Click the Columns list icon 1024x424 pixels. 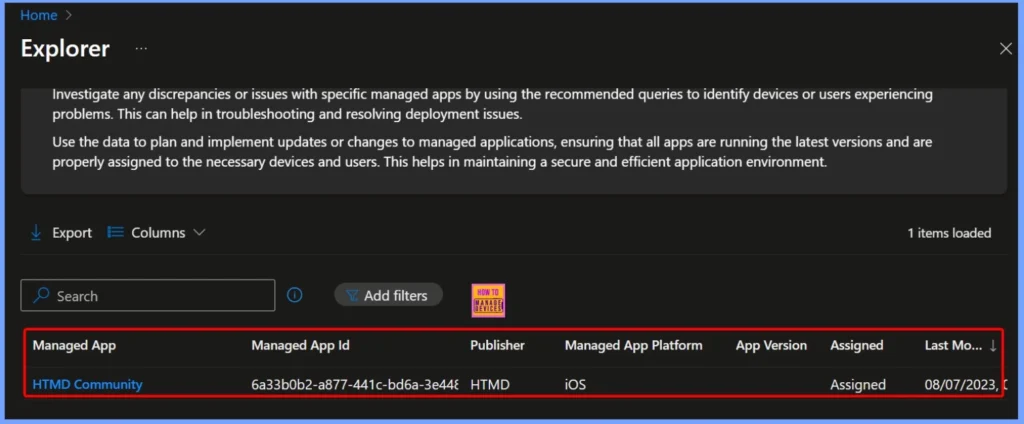[116, 233]
